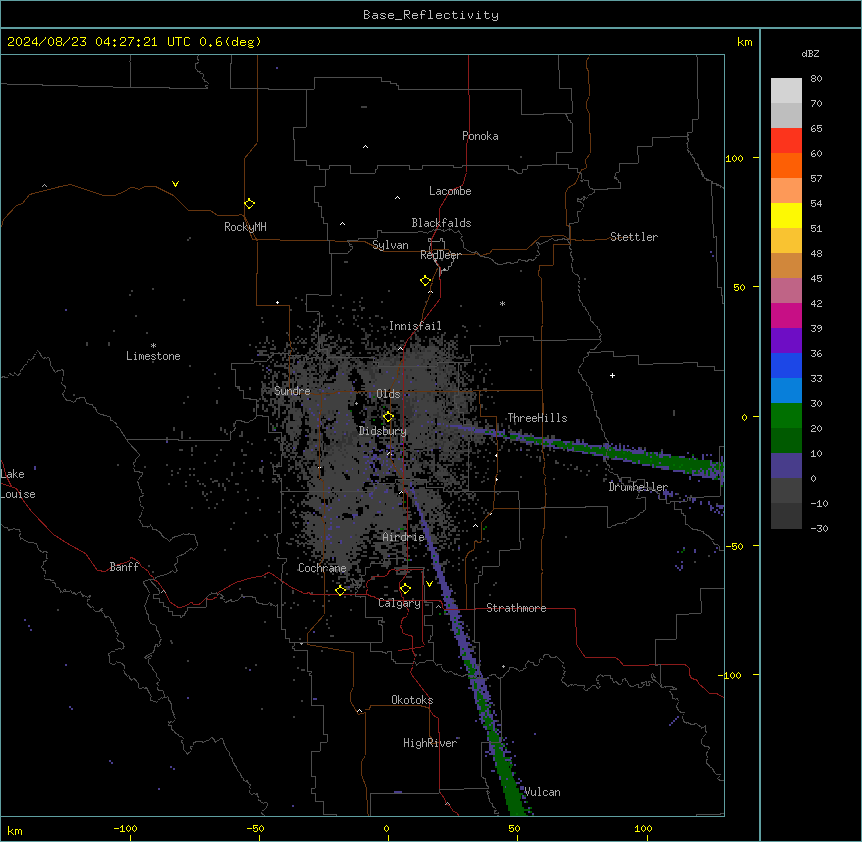Click the Calgary city label

tap(399, 603)
